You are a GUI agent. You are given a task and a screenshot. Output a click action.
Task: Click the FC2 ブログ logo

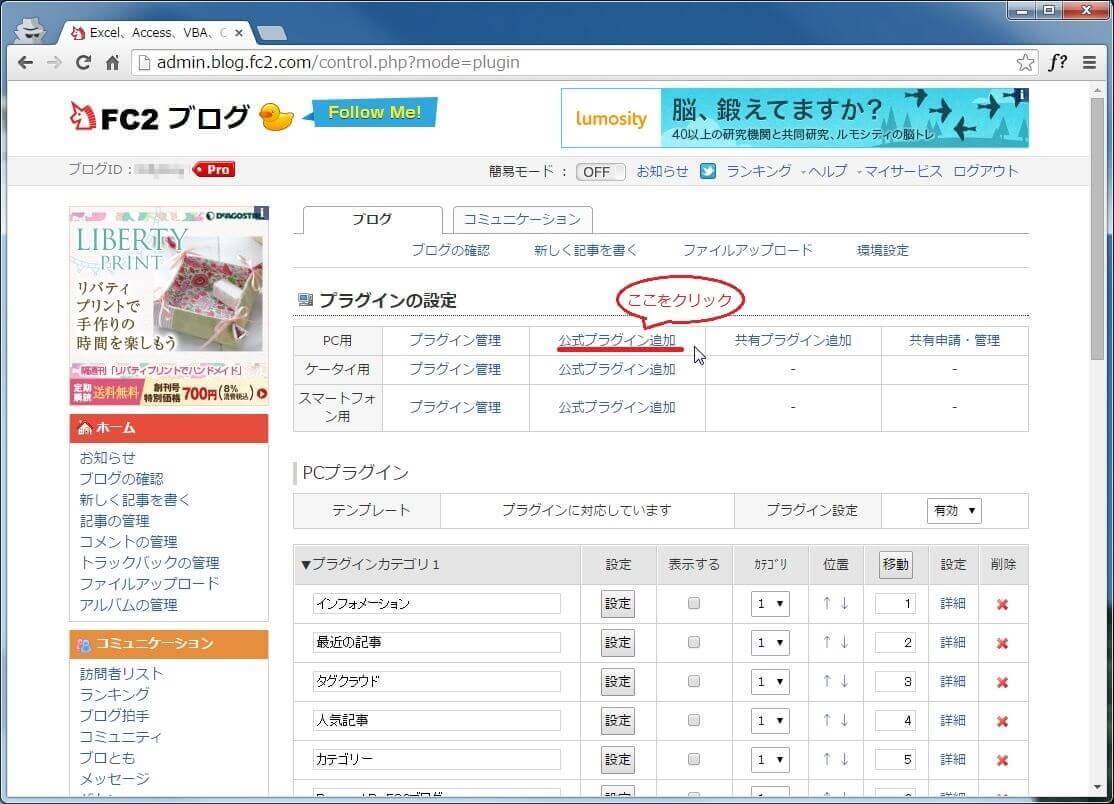pyautogui.click(x=160, y=117)
